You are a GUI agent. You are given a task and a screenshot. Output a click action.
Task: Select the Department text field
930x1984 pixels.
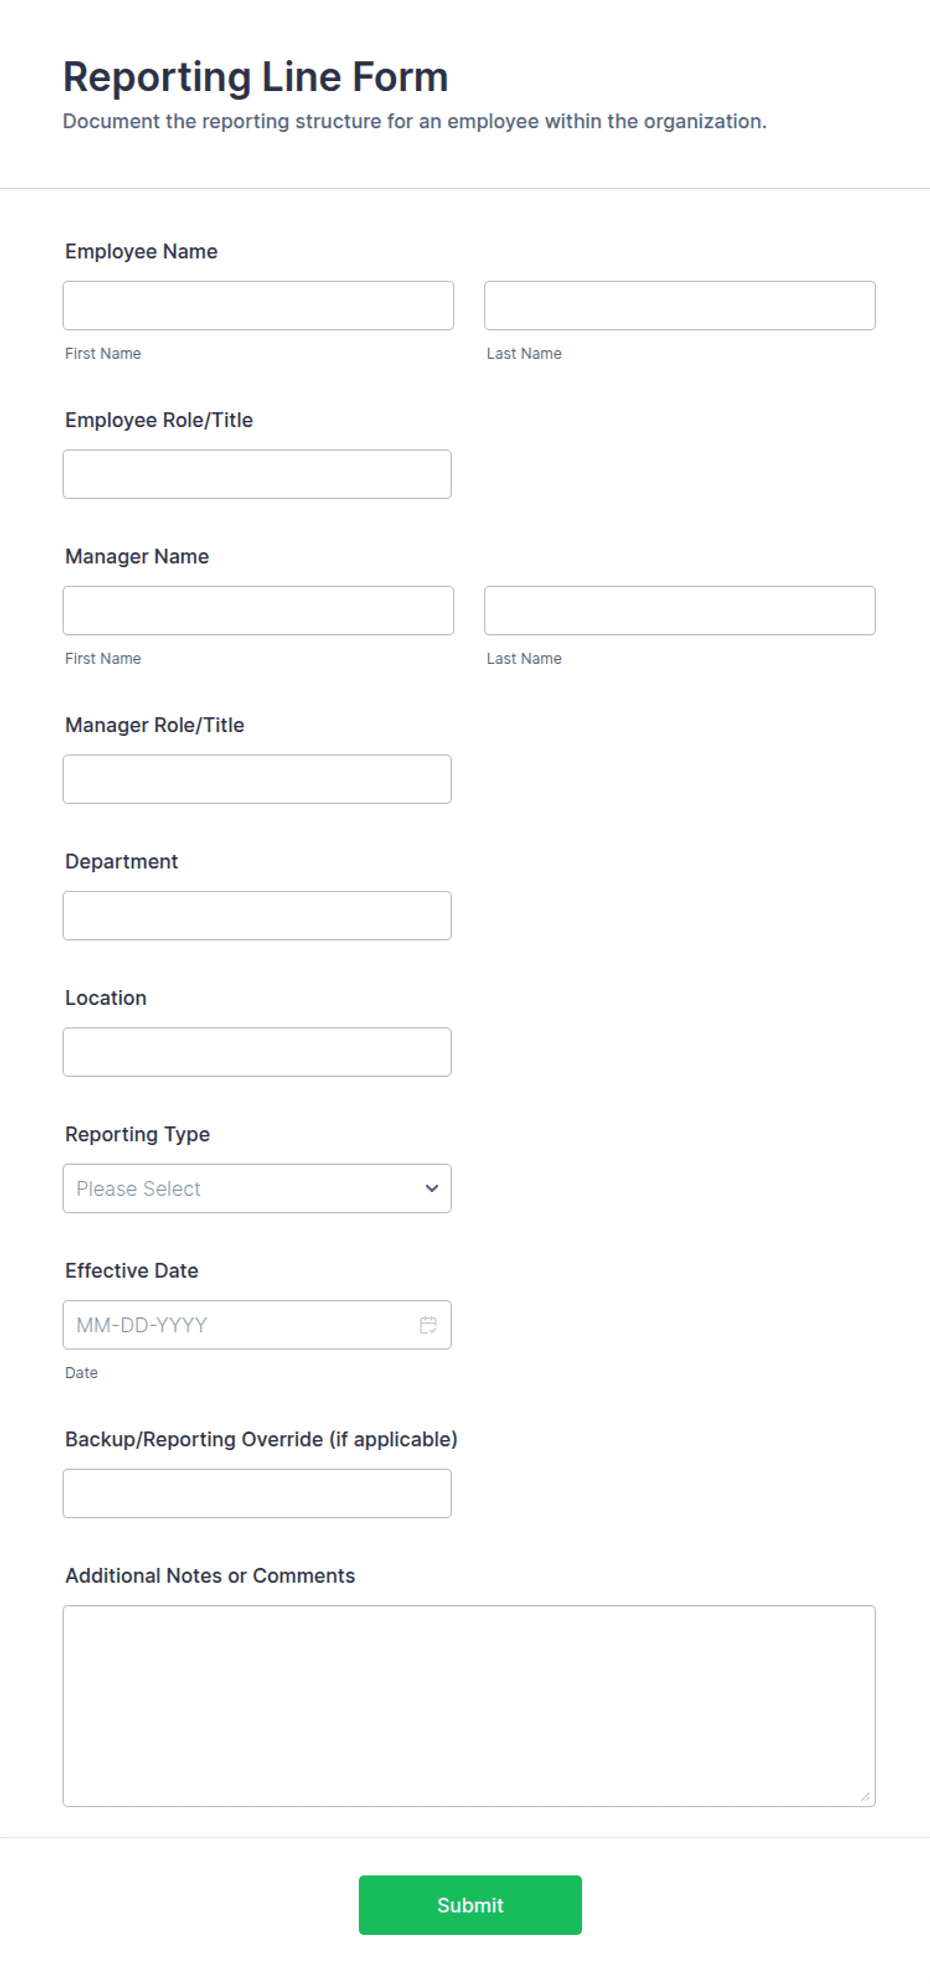[x=257, y=915]
